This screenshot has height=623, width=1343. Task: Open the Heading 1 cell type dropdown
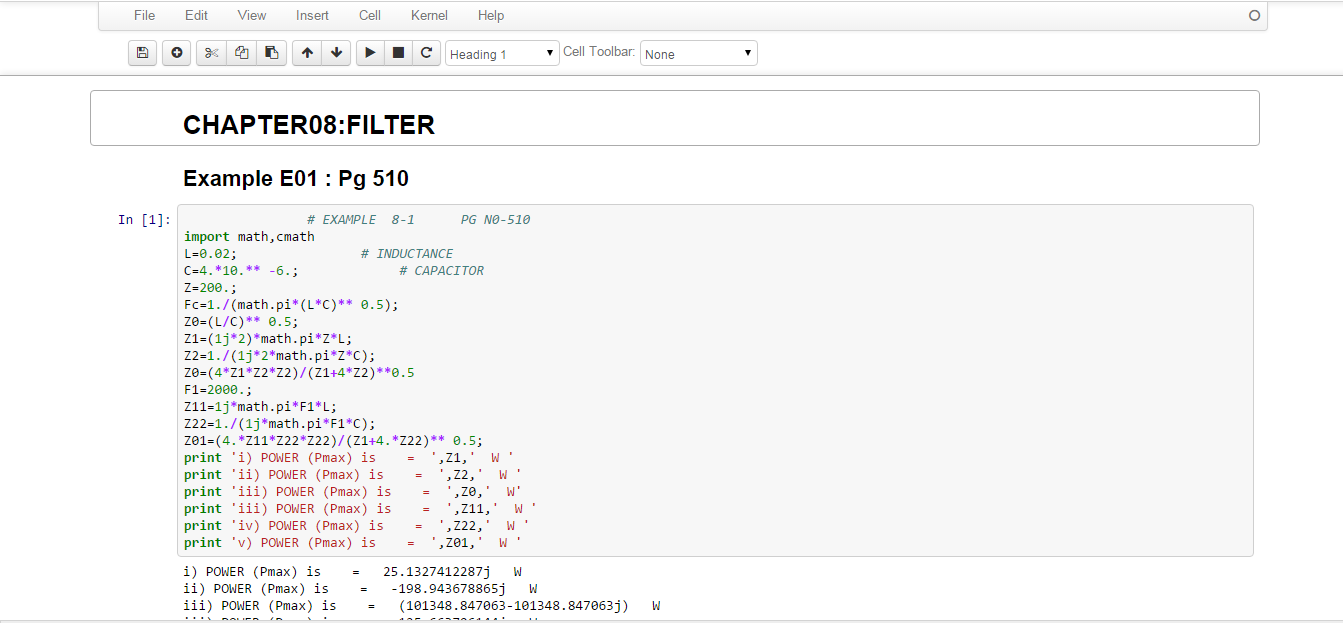click(502, 54)
